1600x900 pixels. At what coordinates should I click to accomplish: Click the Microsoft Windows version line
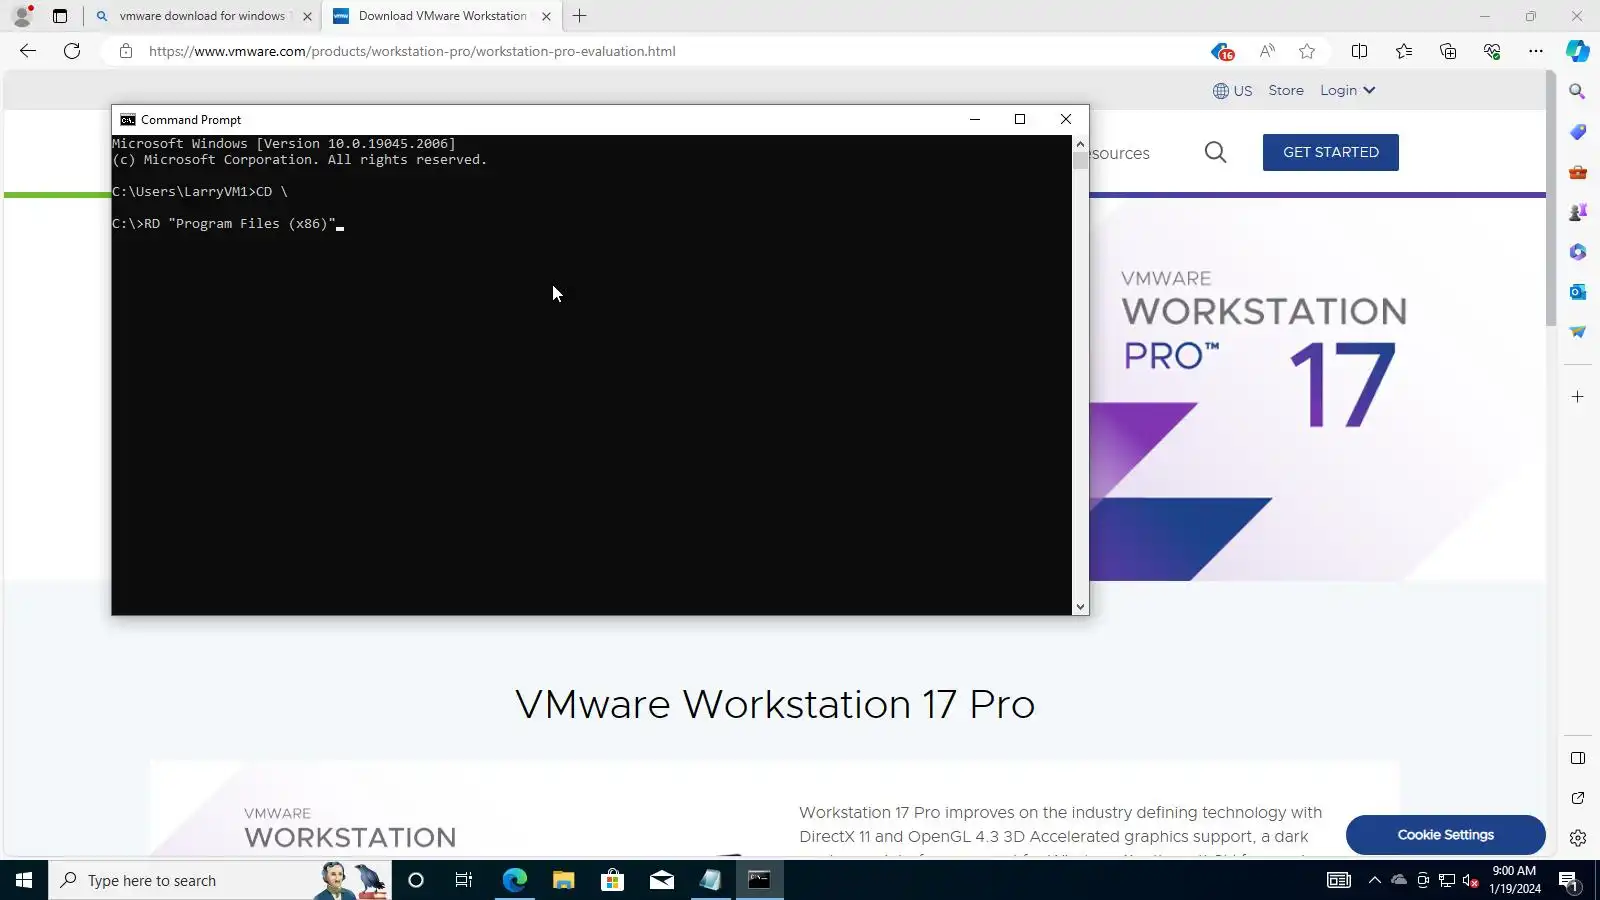pyautogui.click(x=284, y=144)
